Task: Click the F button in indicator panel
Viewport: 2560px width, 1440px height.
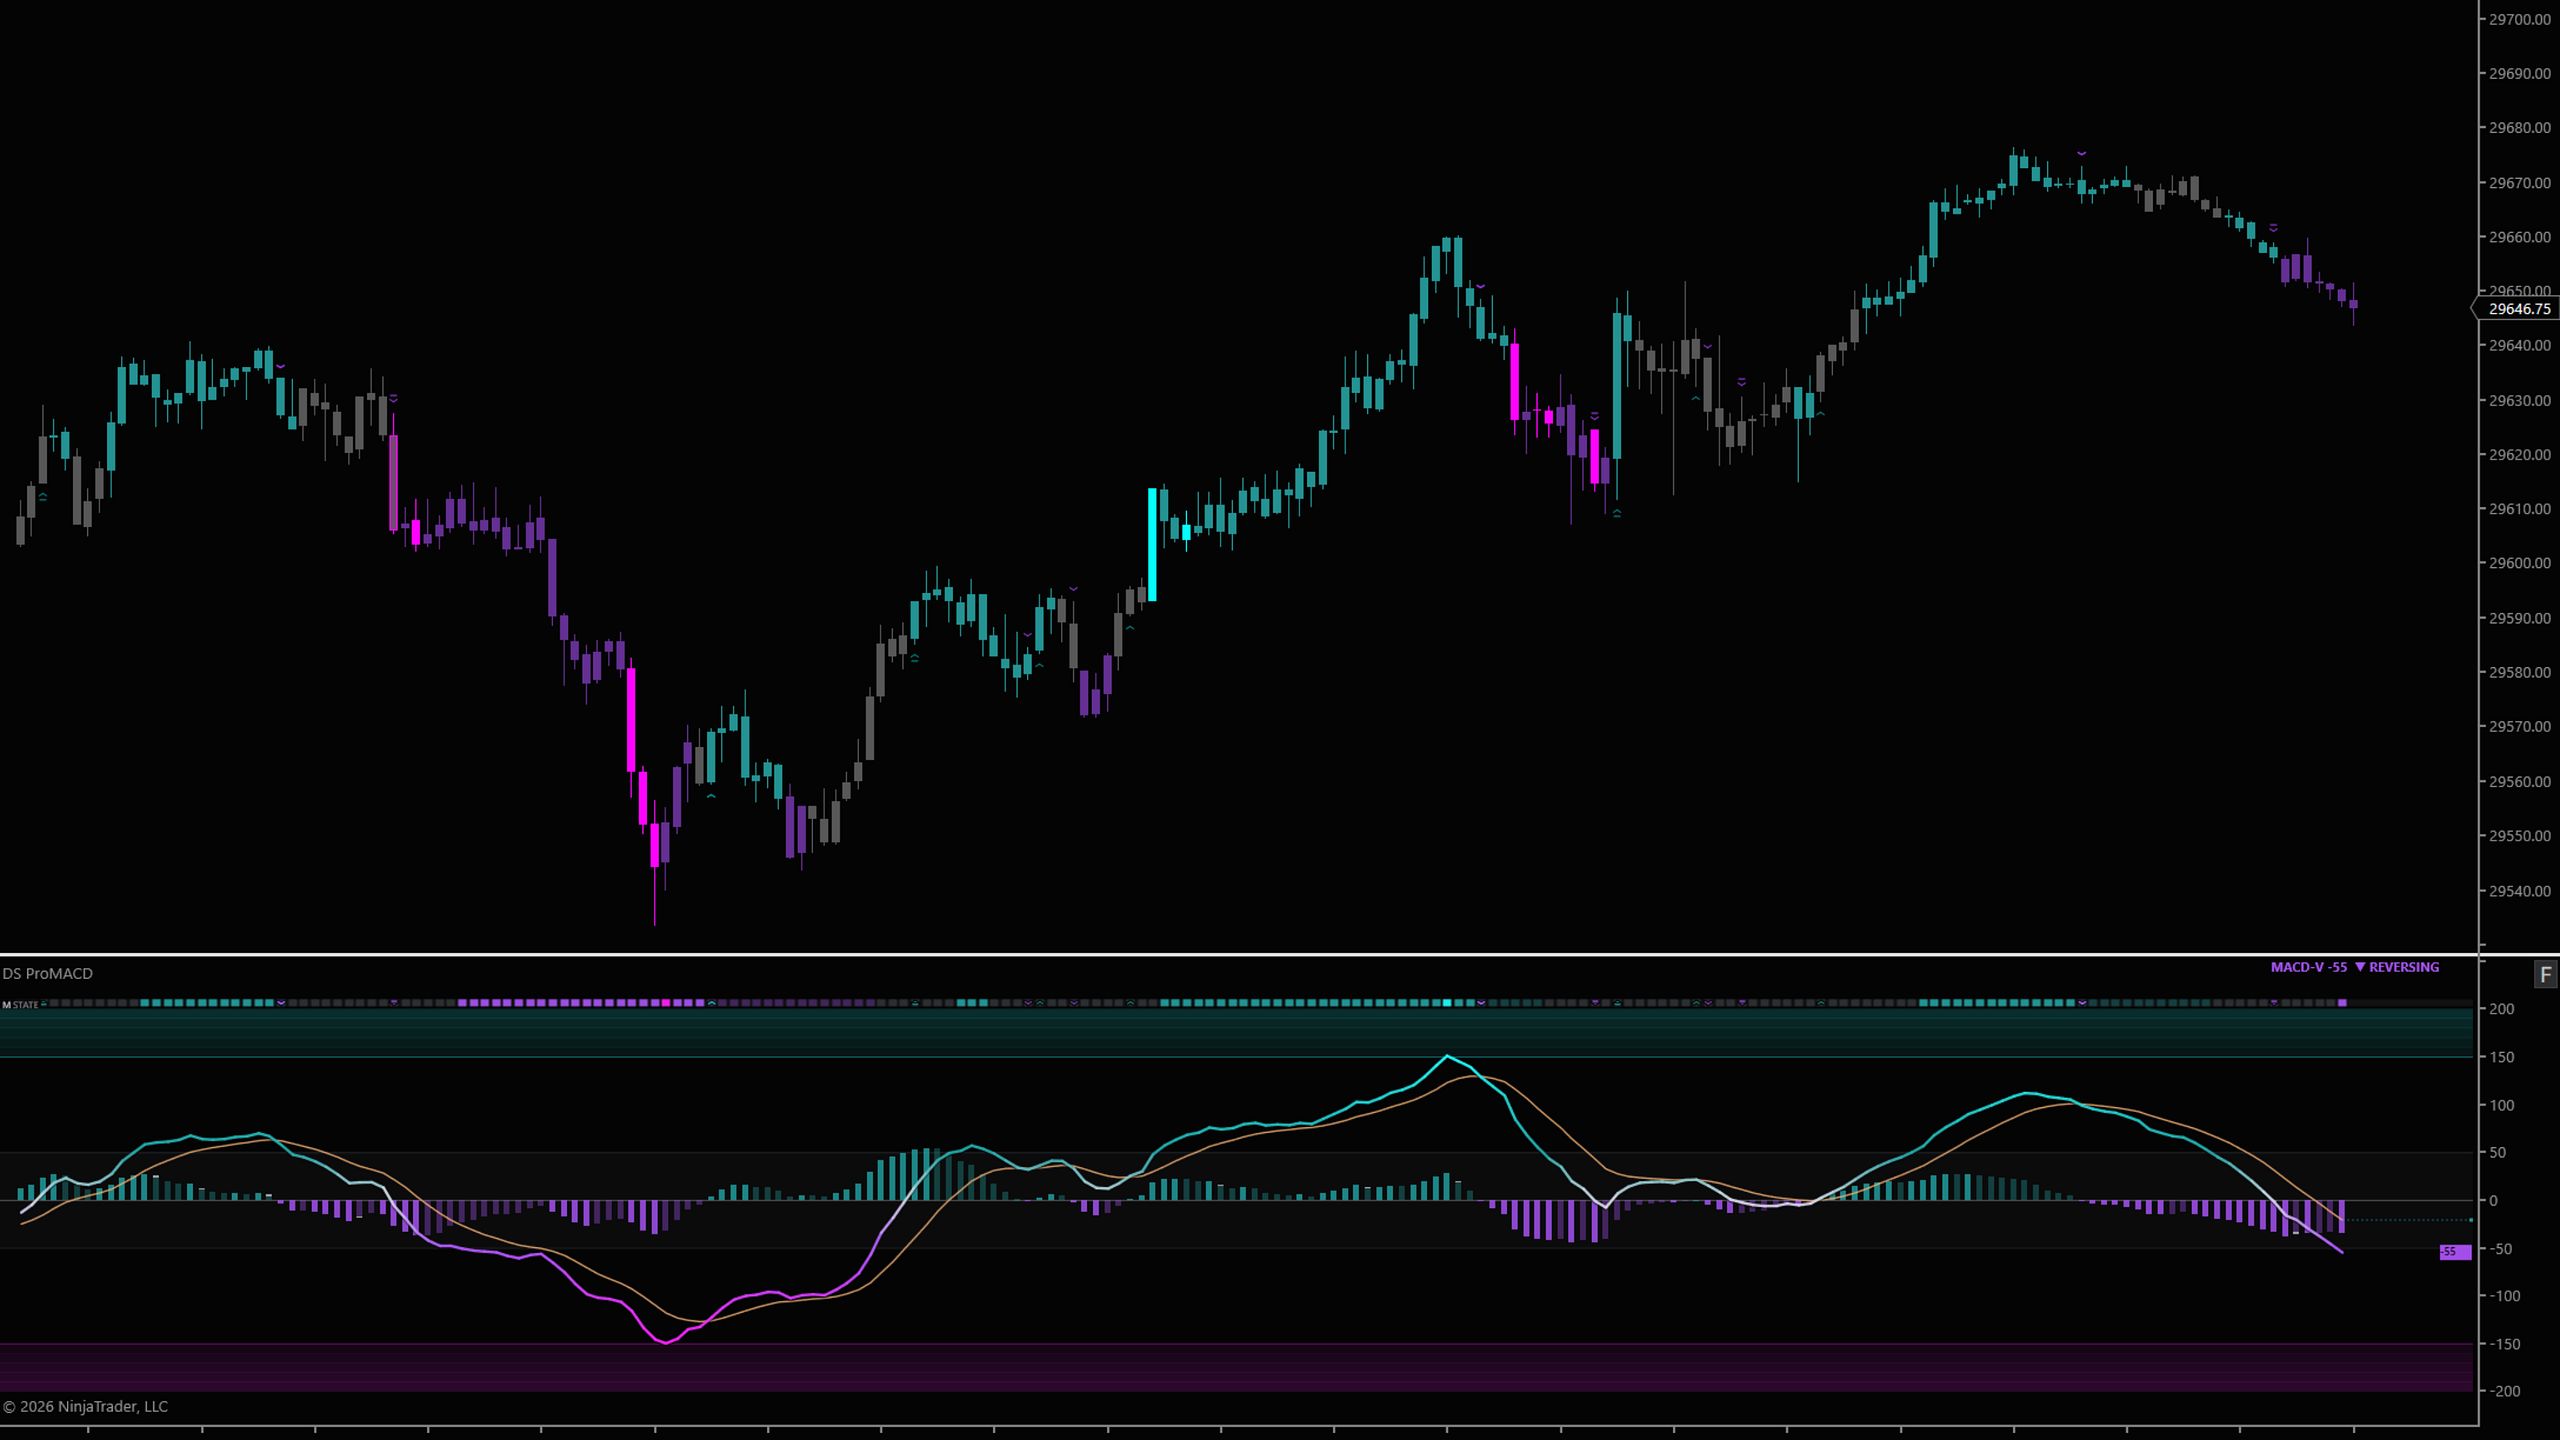Action: click(2545, 975)
